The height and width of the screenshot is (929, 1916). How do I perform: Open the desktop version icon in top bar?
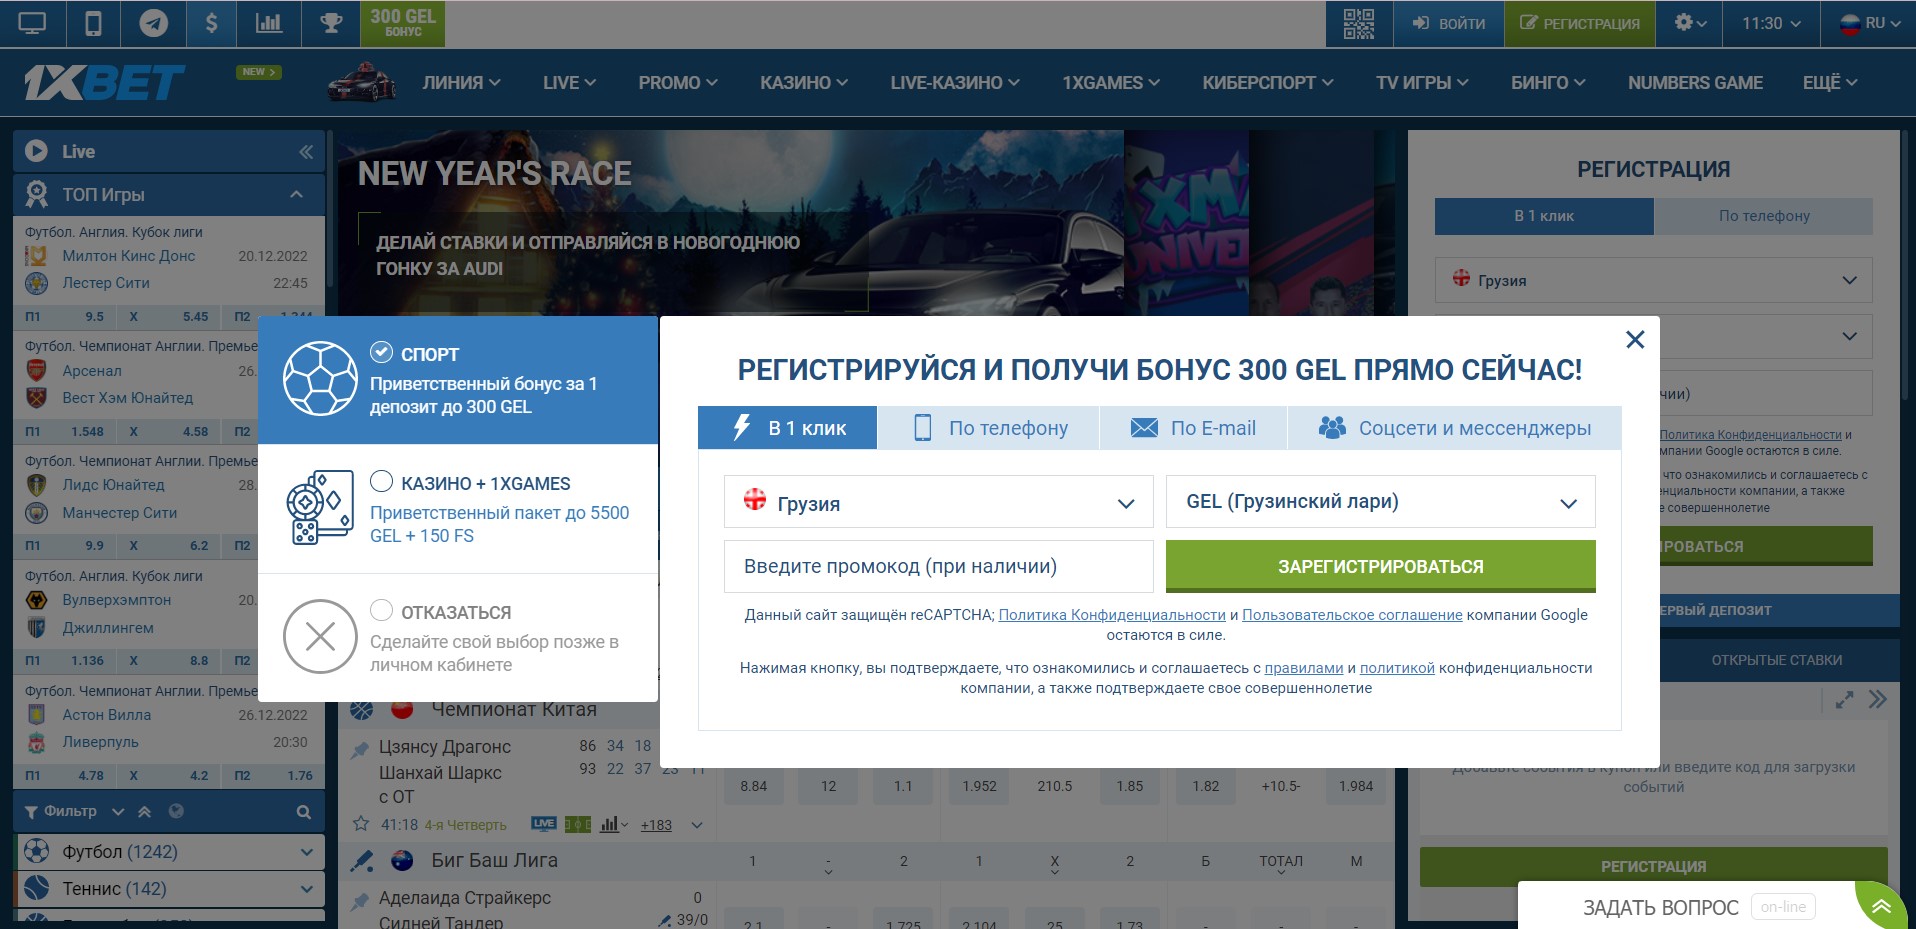32,23
